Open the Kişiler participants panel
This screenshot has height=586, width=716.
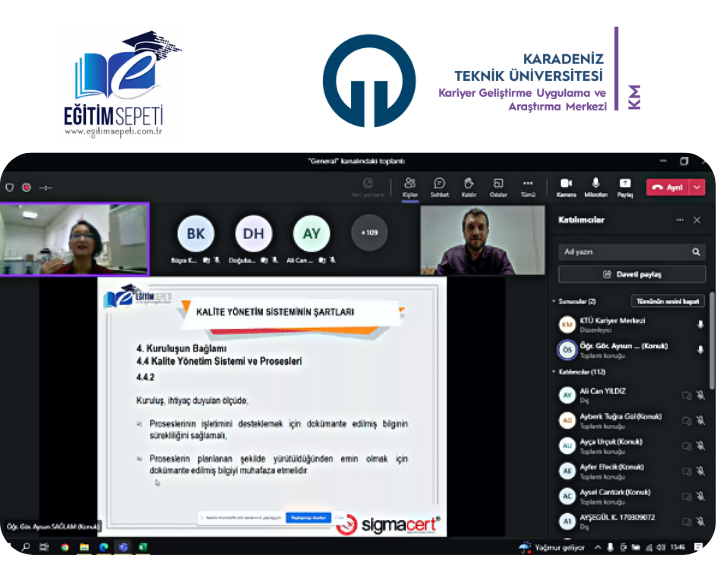click(410, 186)
